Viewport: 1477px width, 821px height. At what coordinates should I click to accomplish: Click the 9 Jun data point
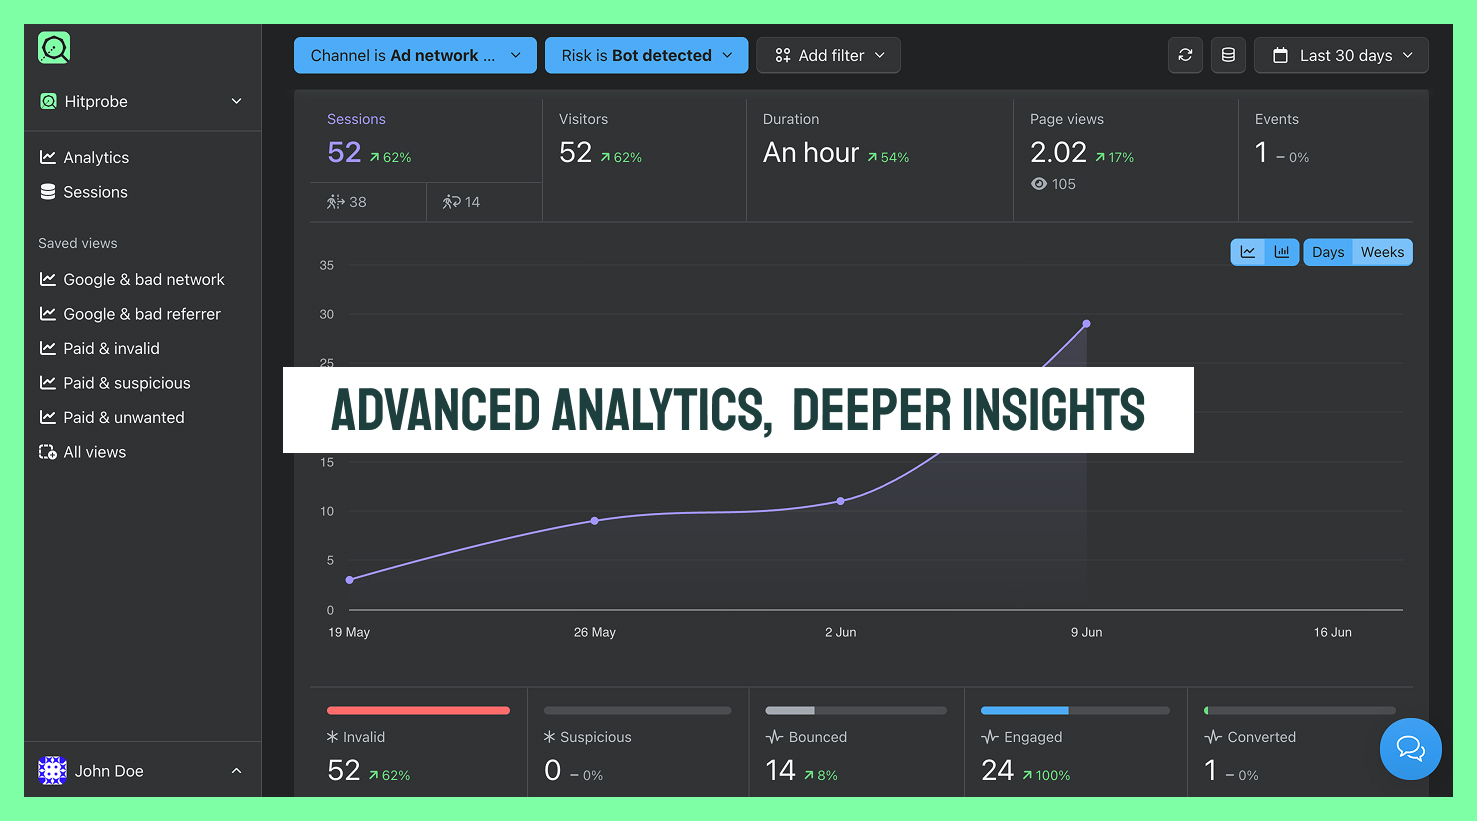tap(1087, 324)
